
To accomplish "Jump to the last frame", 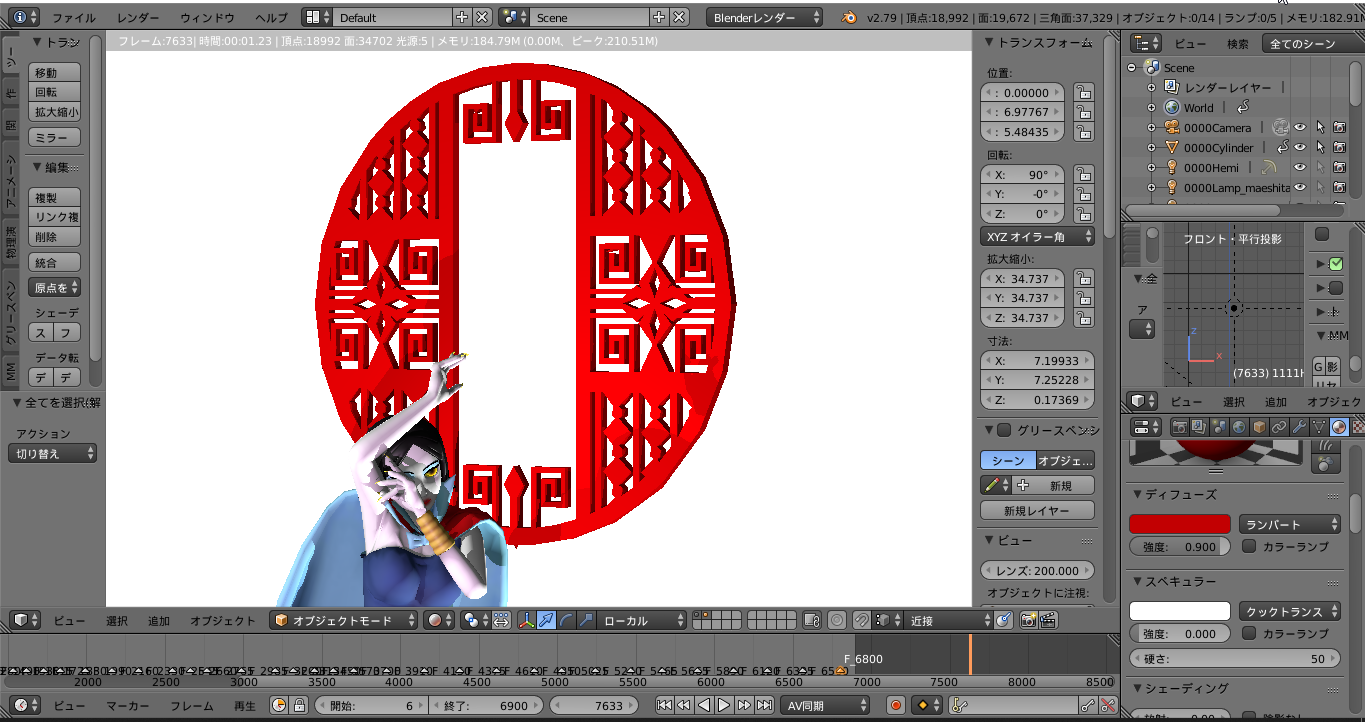I will pyautogui.click(x=763, y=705).
